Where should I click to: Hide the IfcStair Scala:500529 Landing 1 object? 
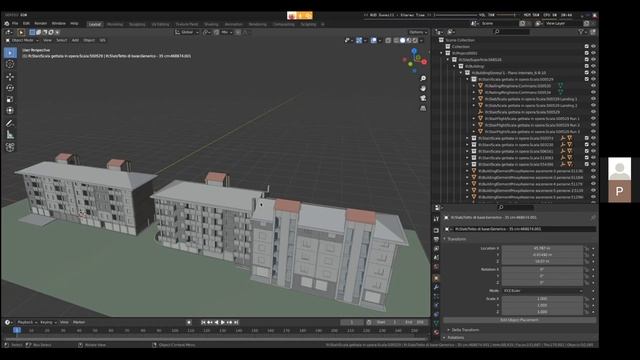click(x=593, y=99)
